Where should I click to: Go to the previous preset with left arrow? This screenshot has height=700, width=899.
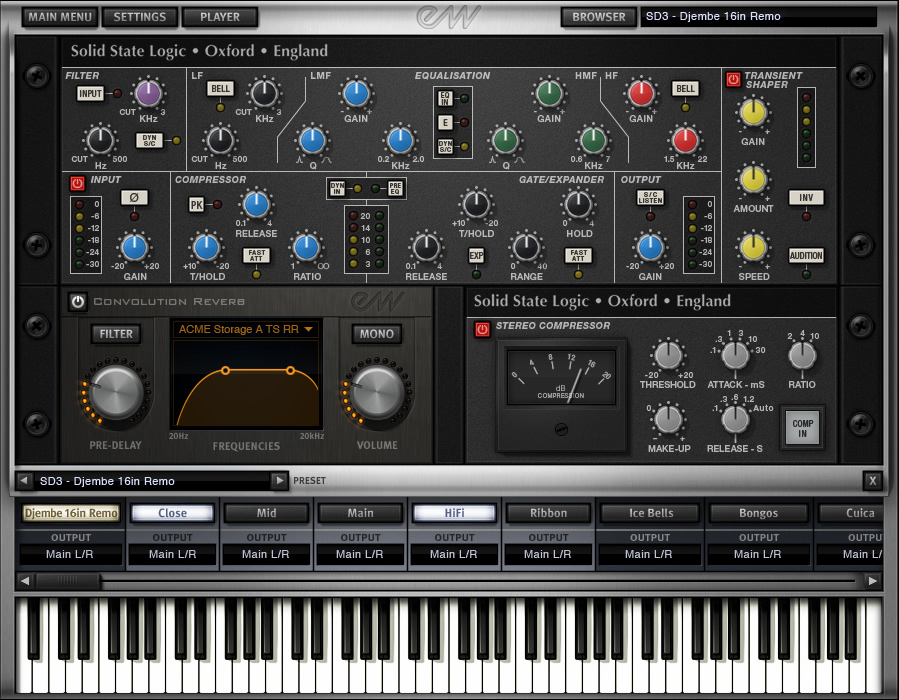click(24, 480)
